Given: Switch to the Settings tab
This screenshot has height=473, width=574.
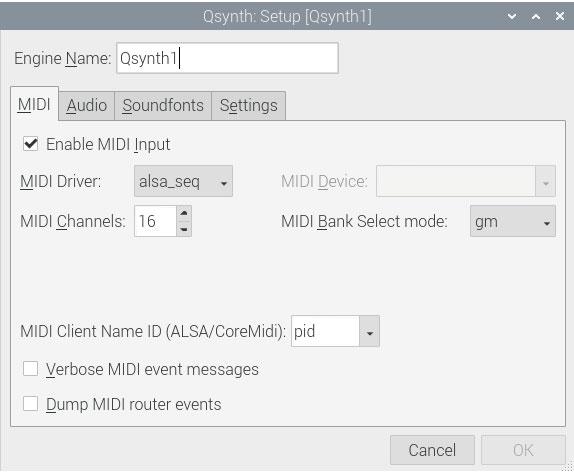Looking at the screenshot, I should click(x=249, y=105).
